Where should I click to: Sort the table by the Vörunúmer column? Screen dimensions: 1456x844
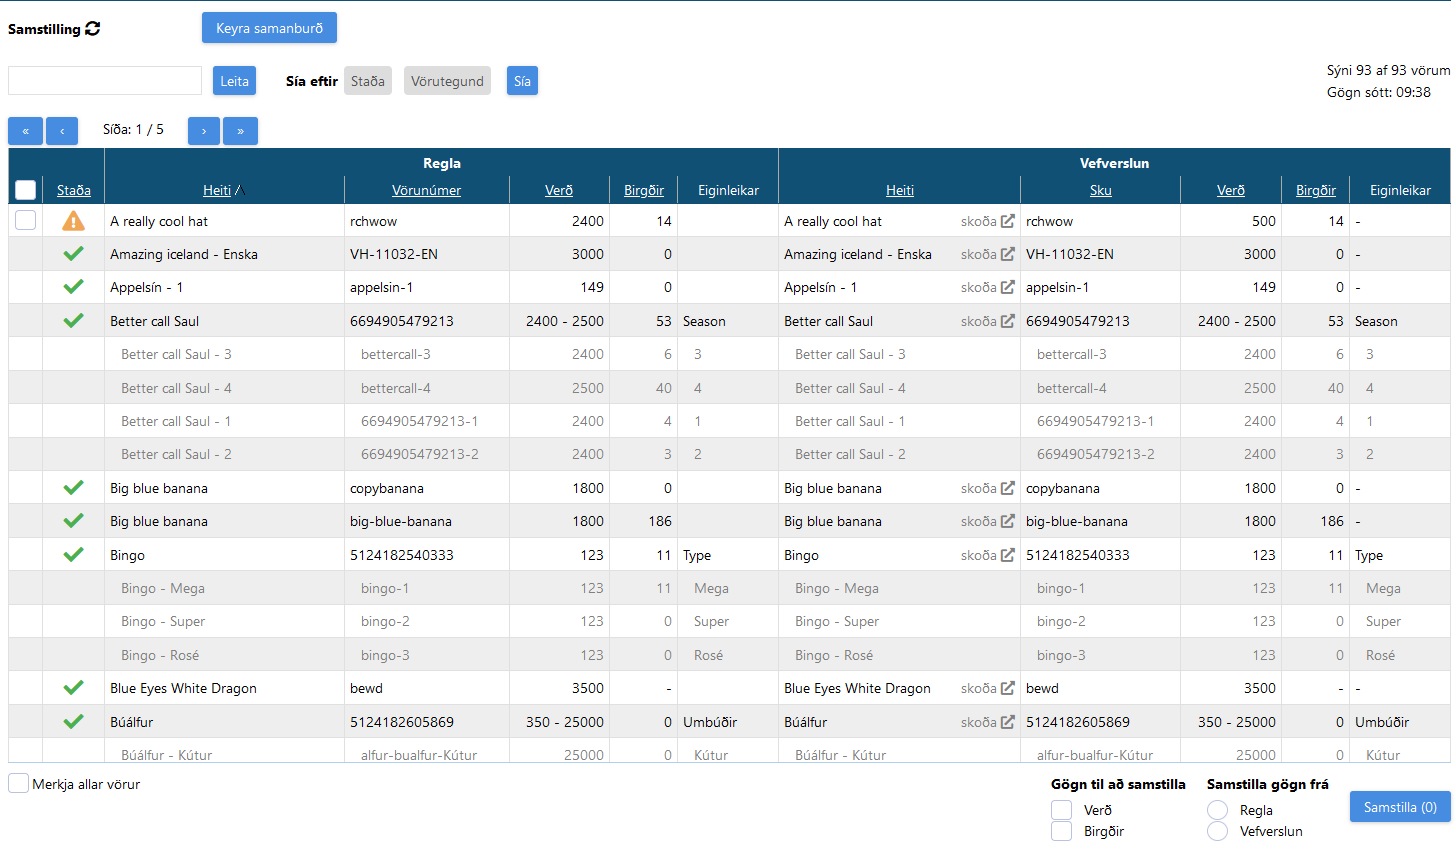pyautogui.click(x=426, y=189)
